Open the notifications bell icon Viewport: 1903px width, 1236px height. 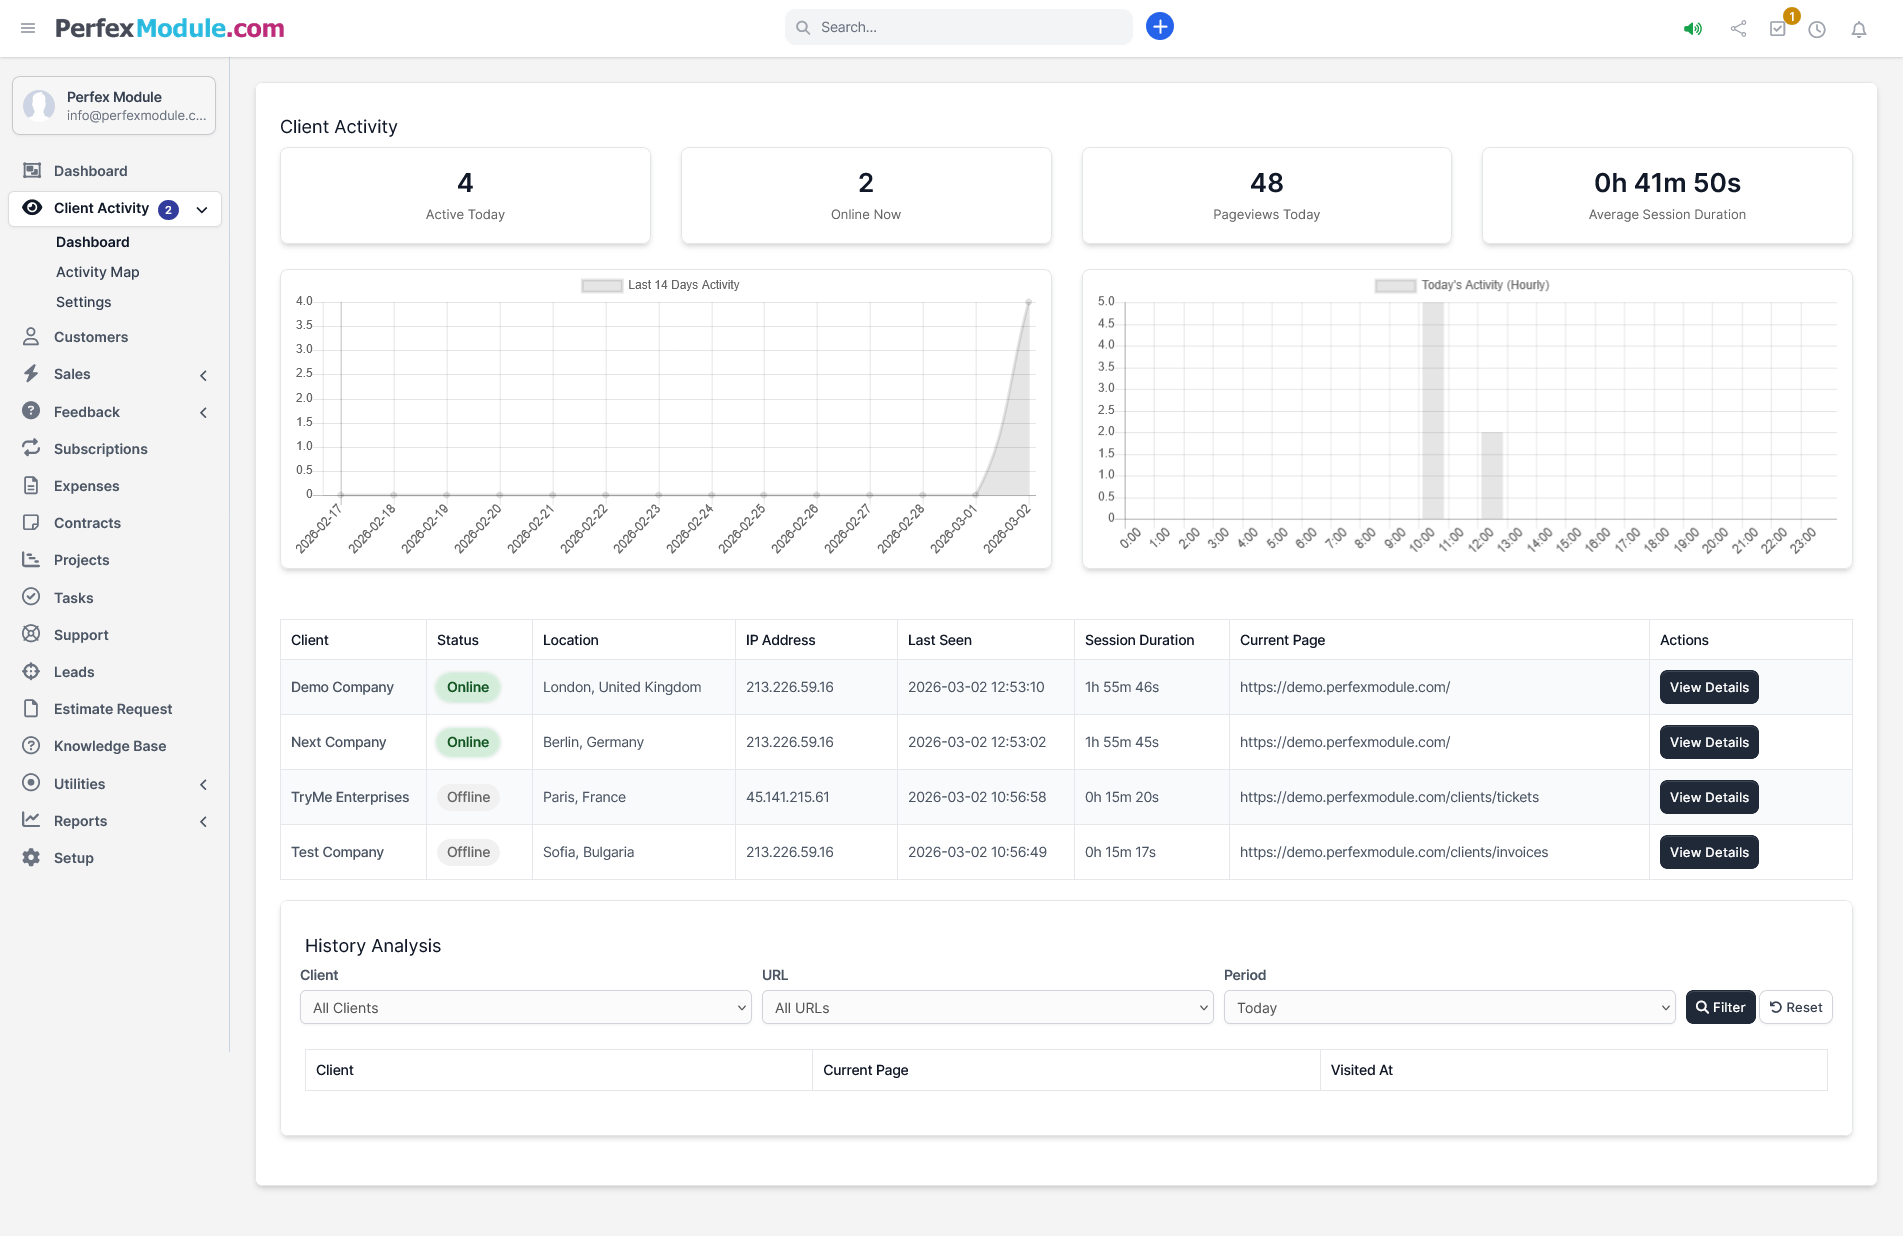click(x=1858, y=29)
